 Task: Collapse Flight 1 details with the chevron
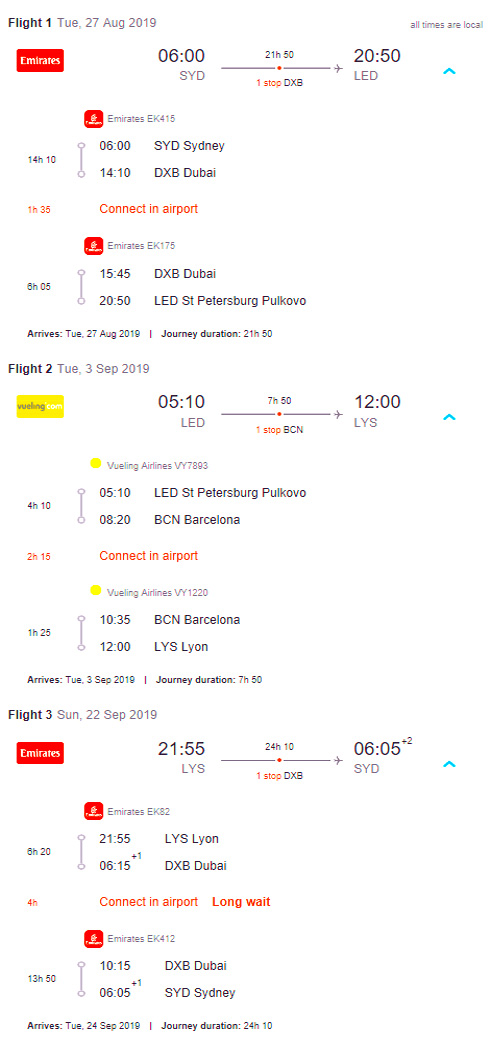(x=449, y=71)
